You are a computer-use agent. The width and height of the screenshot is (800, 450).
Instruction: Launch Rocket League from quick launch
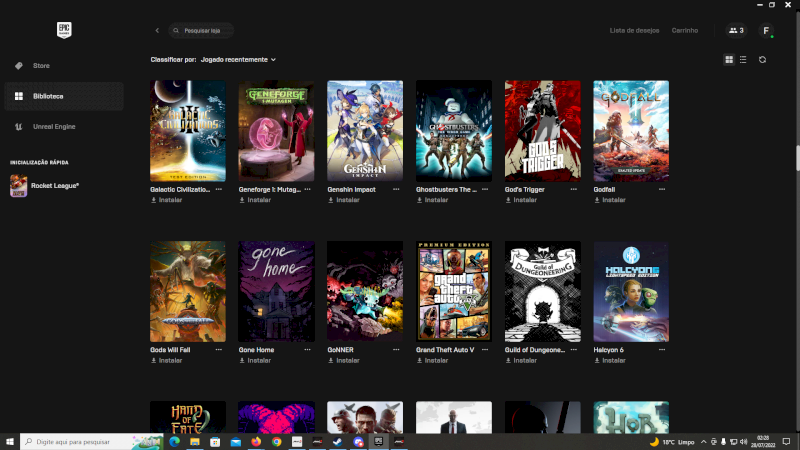[x=47, y=185]
